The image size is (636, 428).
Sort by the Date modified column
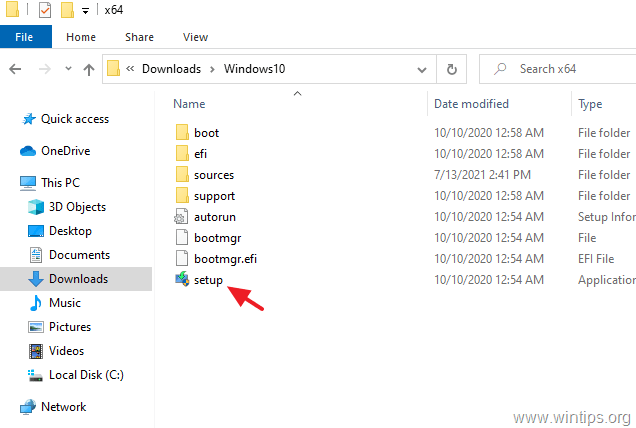pos(471,104)
